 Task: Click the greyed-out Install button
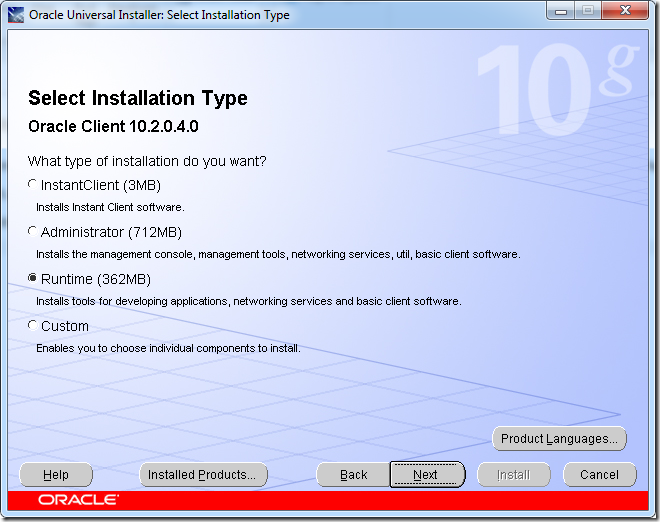pos(514,475)
